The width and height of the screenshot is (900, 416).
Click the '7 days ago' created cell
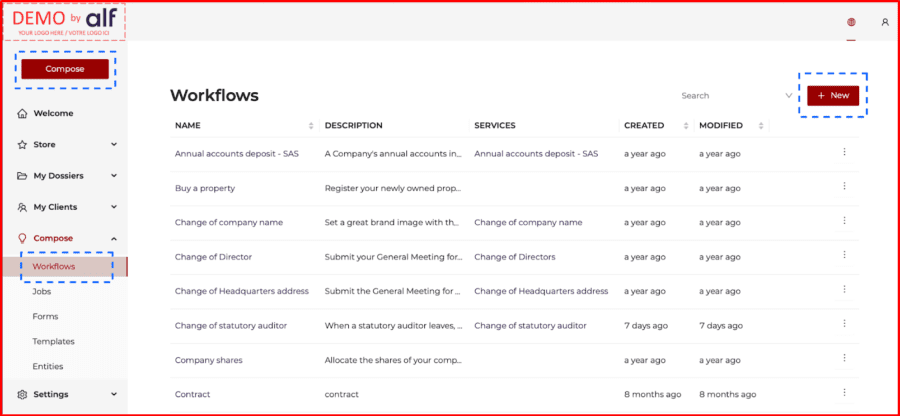coord(646,326)
